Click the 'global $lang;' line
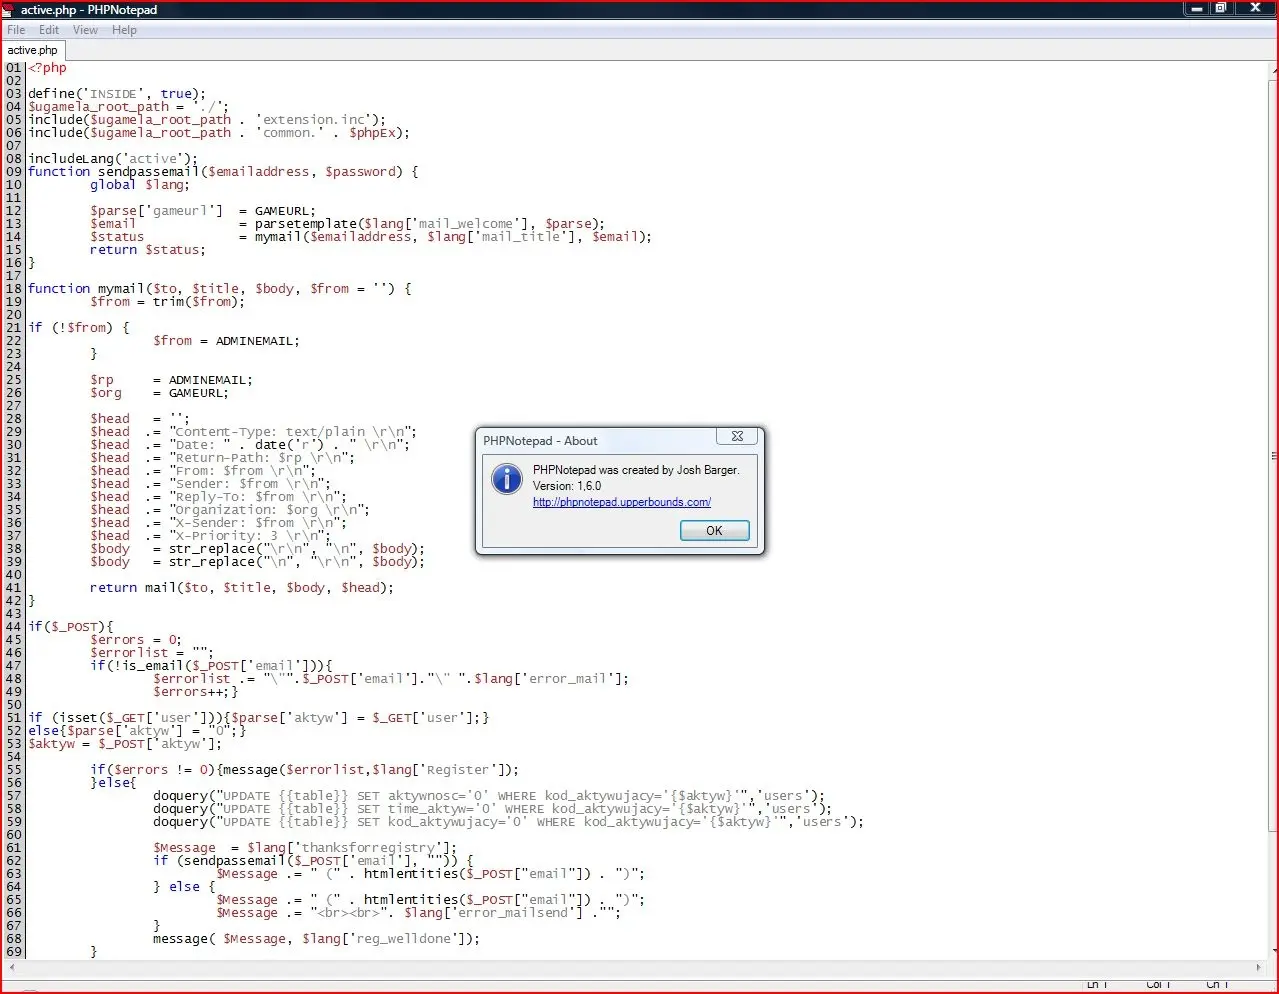The height and width of the screenshot is (994, 1279). click(139, 185)
